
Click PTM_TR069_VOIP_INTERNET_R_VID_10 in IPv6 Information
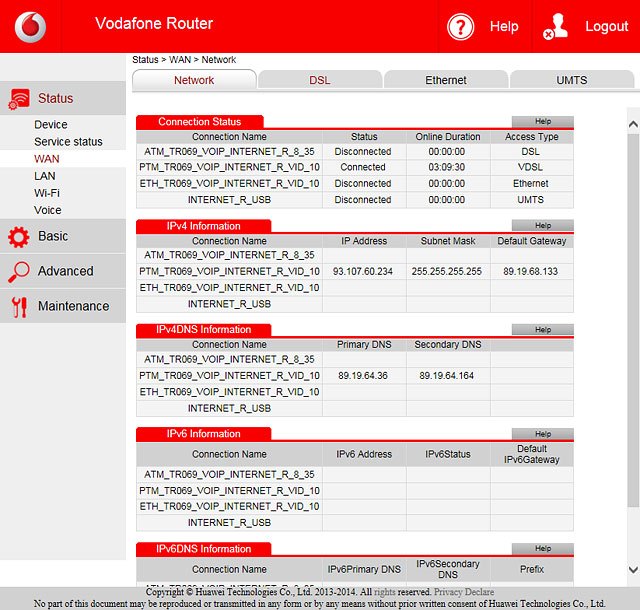[229, 491]
